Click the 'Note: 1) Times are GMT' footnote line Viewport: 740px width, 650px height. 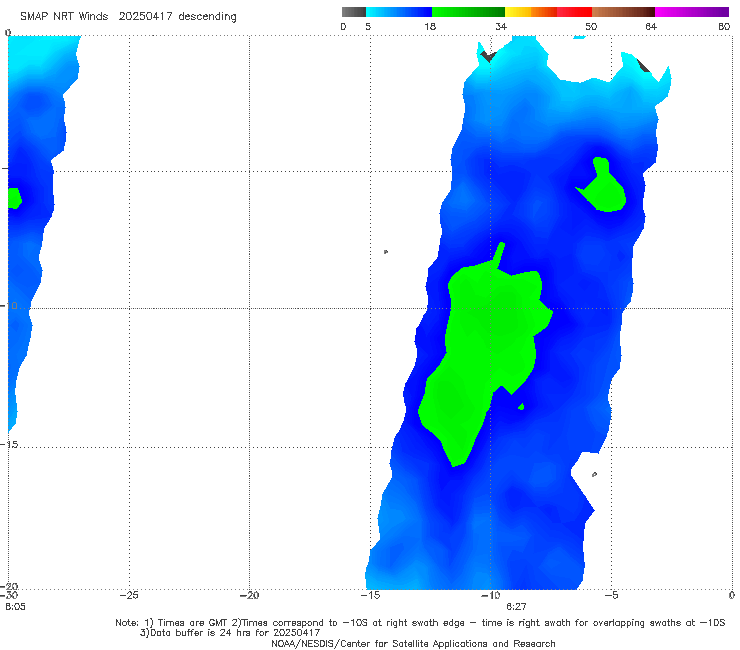tap(420, 623)
